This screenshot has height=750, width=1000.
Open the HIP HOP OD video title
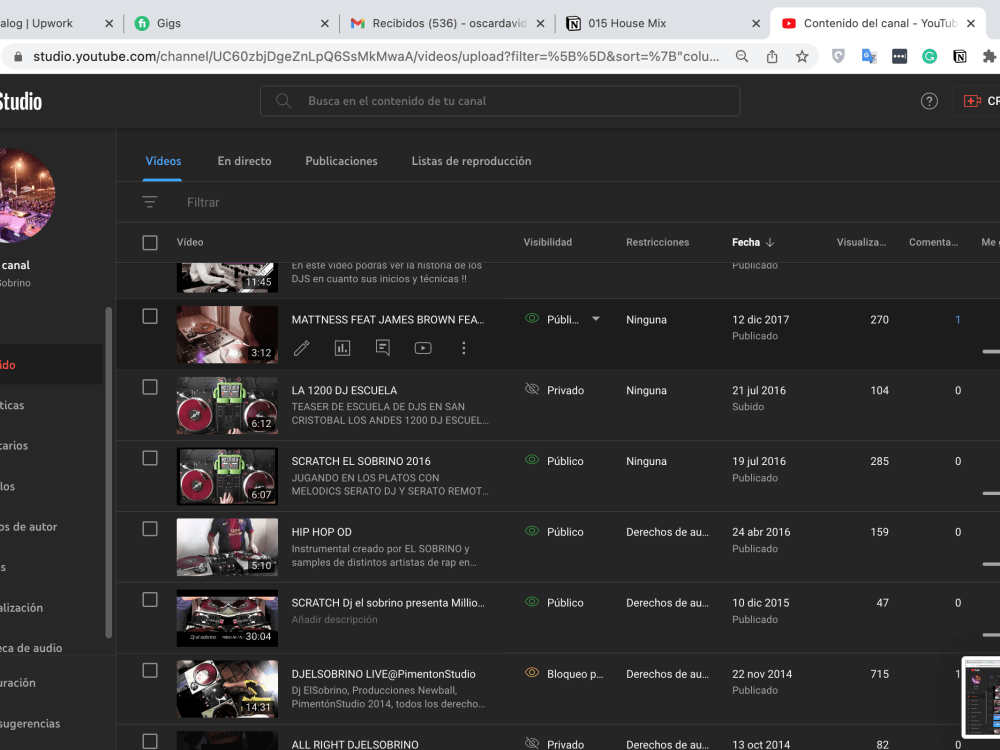point(321,532)
